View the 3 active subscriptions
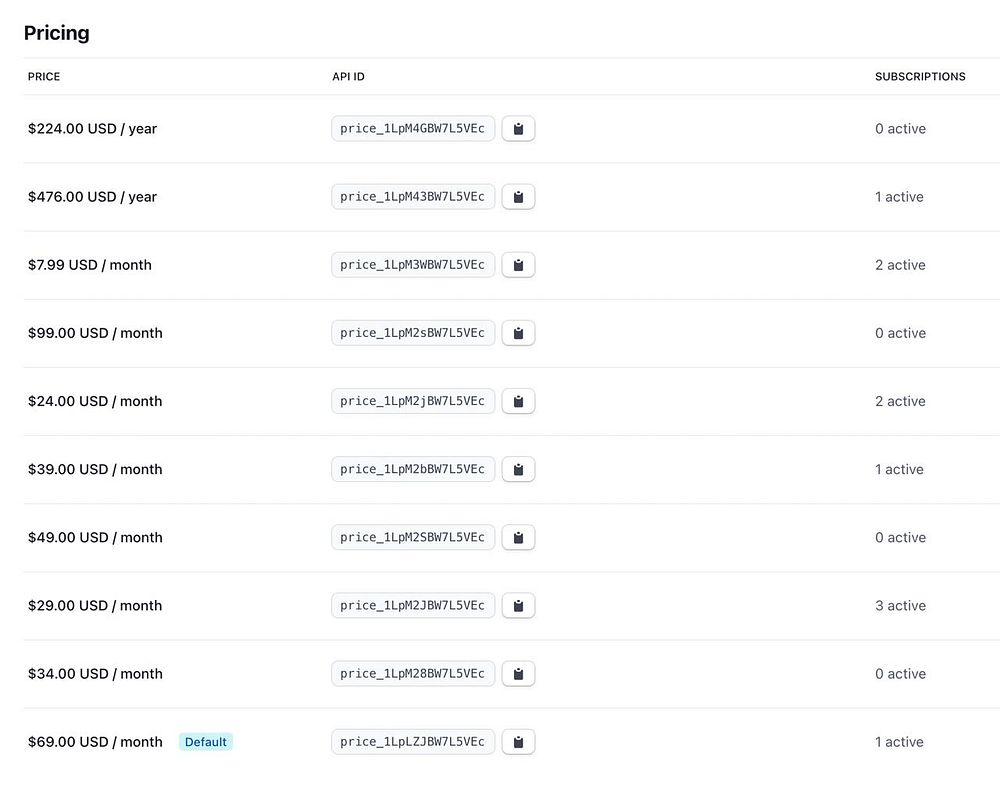The height and width of the screenshot is (811, 1000). coord(900,605)
